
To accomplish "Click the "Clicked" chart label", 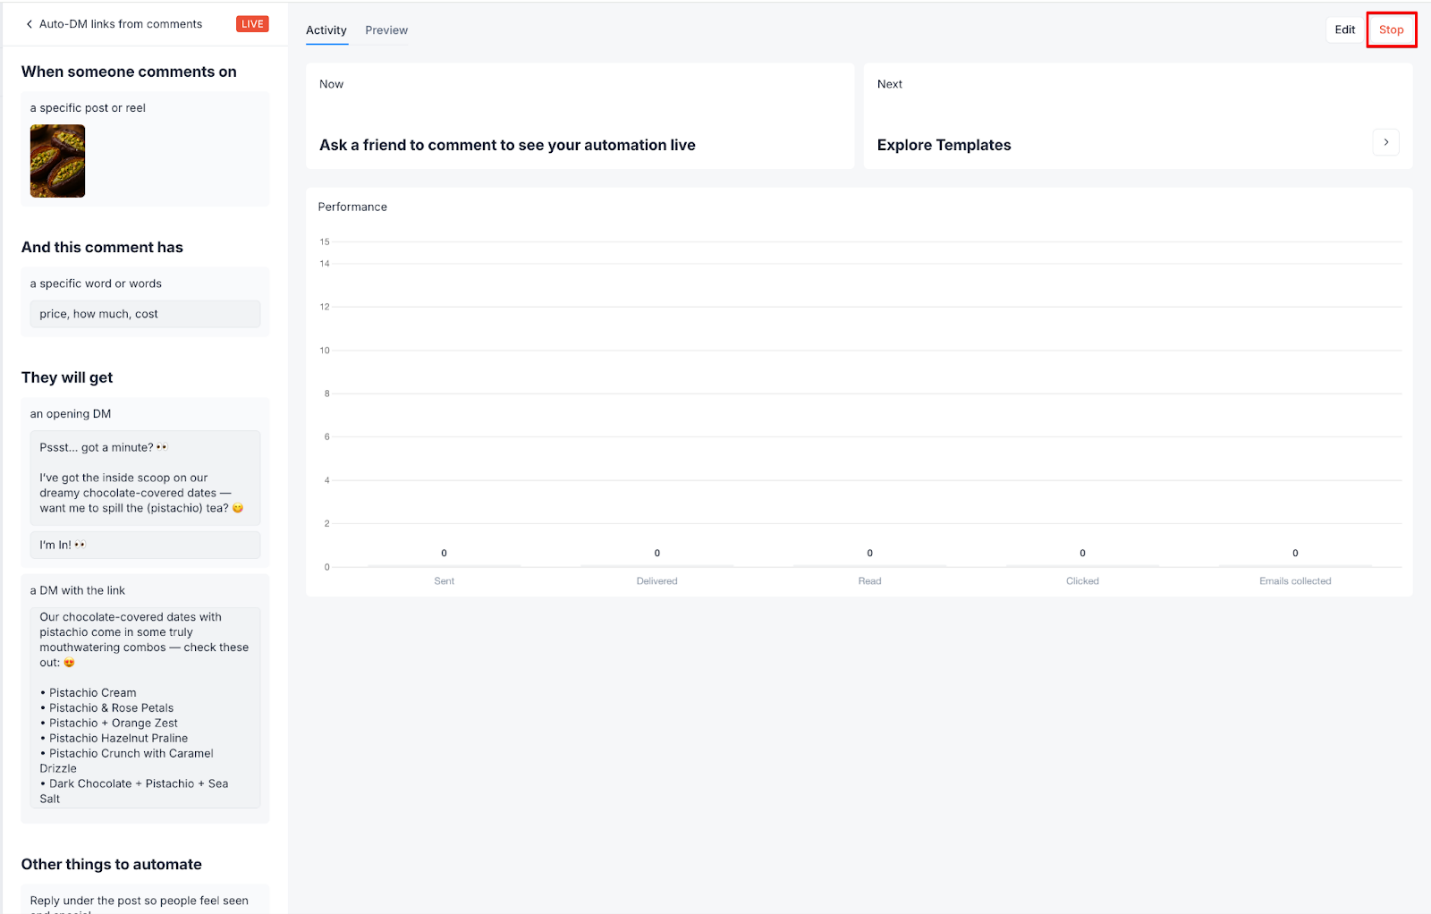I will (1082, 581).
